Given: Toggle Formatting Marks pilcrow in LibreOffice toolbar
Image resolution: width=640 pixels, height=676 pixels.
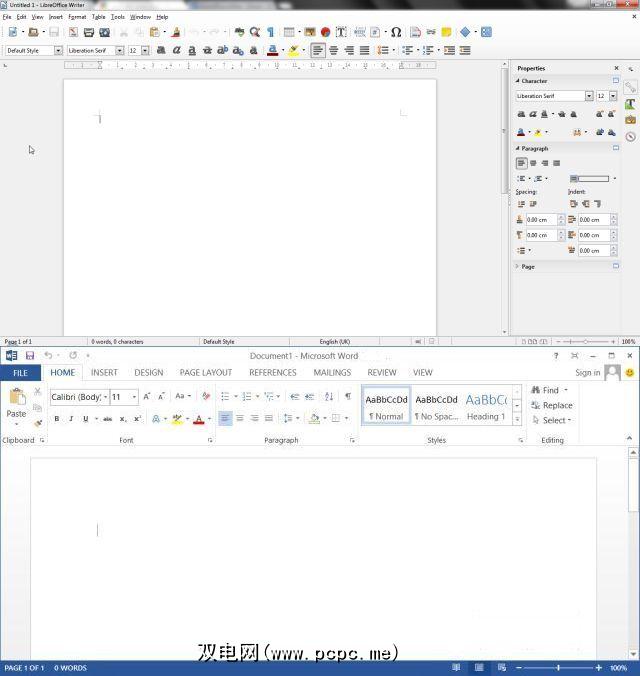Looking at the screenshot, I should point(271,32).
